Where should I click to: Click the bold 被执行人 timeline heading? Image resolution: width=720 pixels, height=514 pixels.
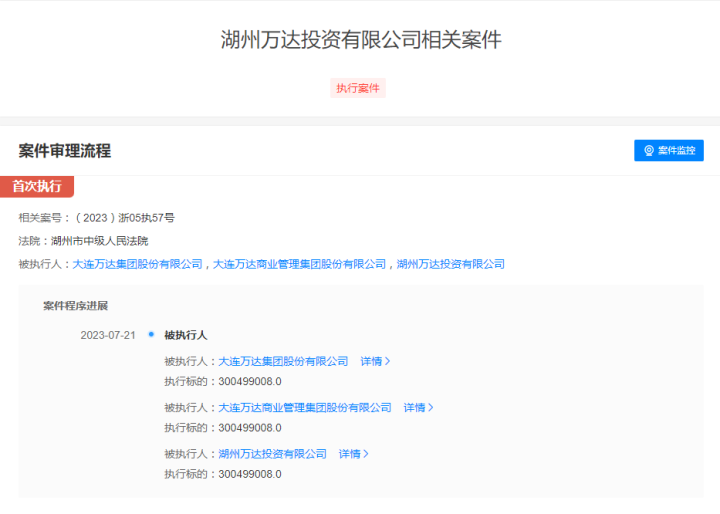pyautogui.click(x=186, y=335)
